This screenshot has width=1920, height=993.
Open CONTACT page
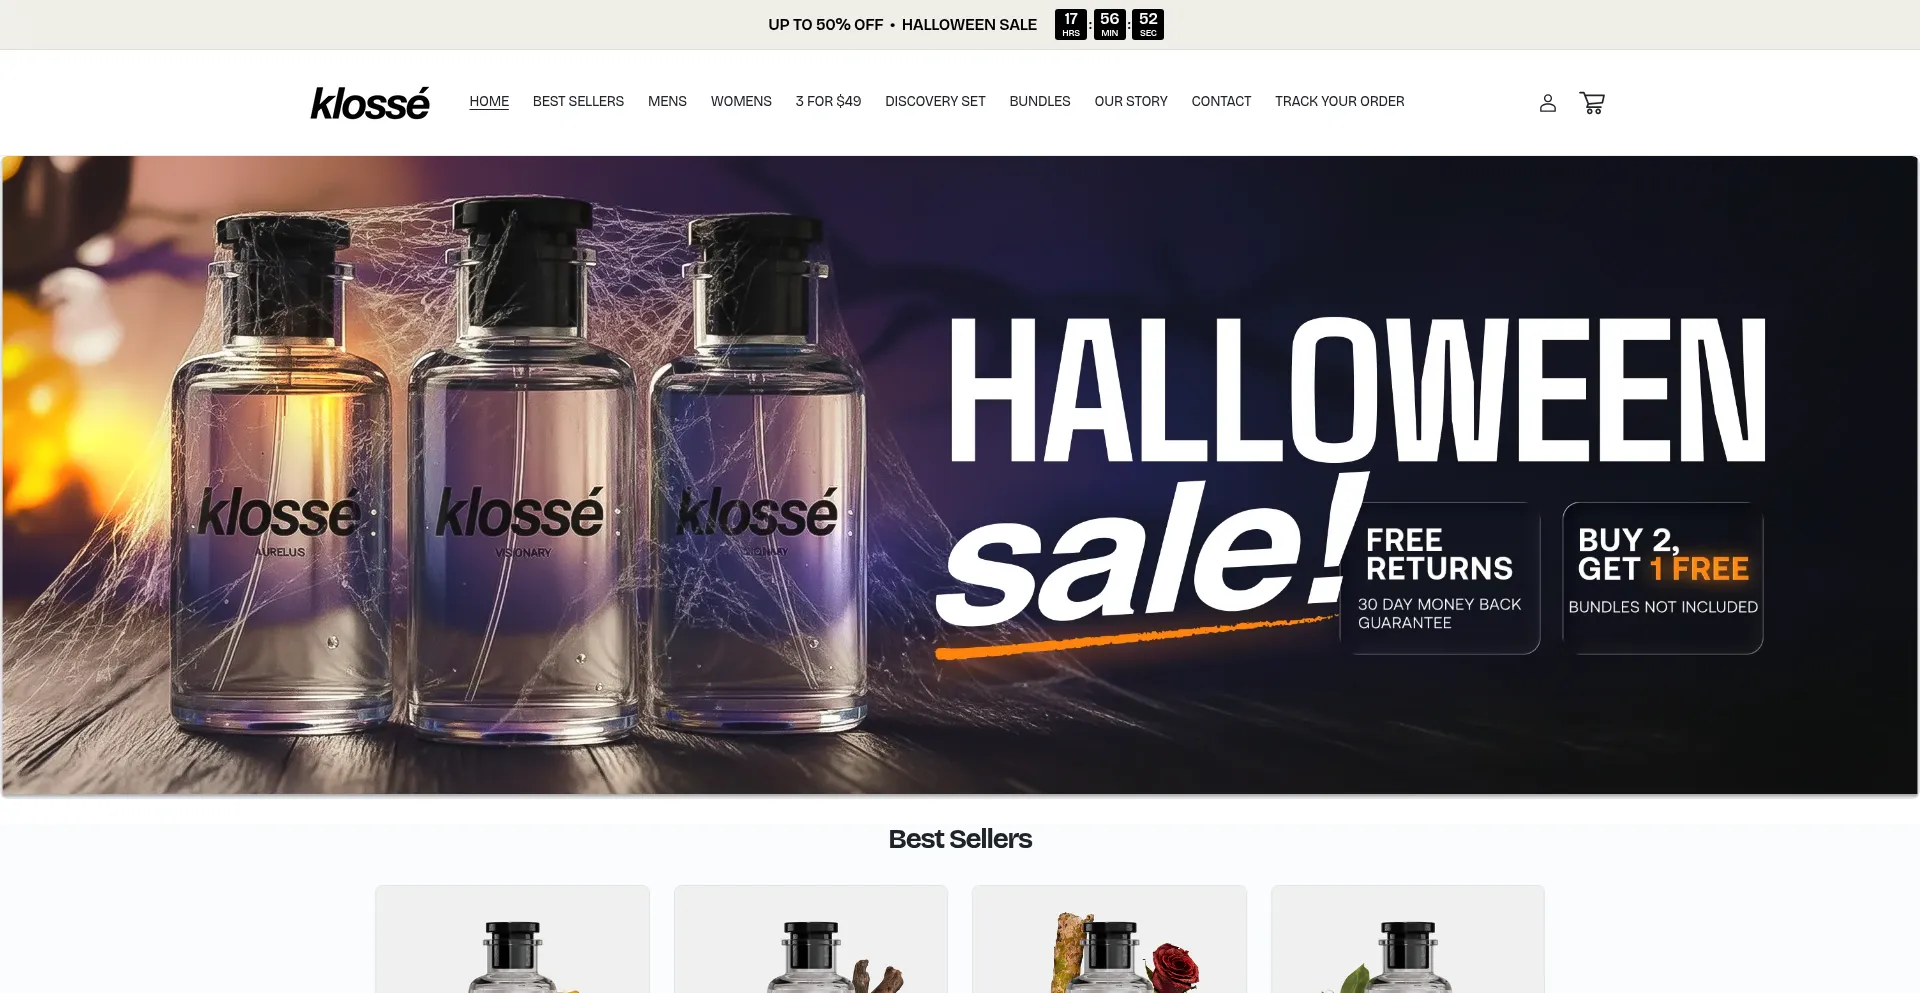click(x=1221, y=102)
